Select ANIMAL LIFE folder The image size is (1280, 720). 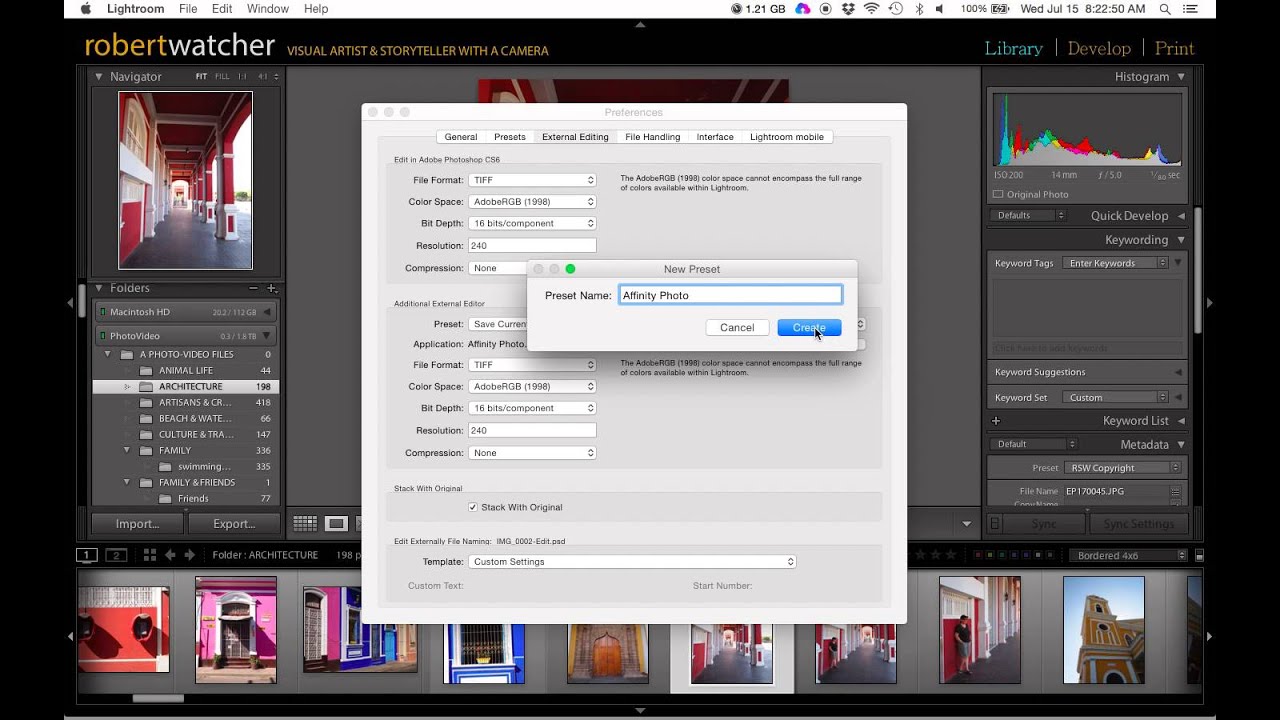(x=186, y=370)
